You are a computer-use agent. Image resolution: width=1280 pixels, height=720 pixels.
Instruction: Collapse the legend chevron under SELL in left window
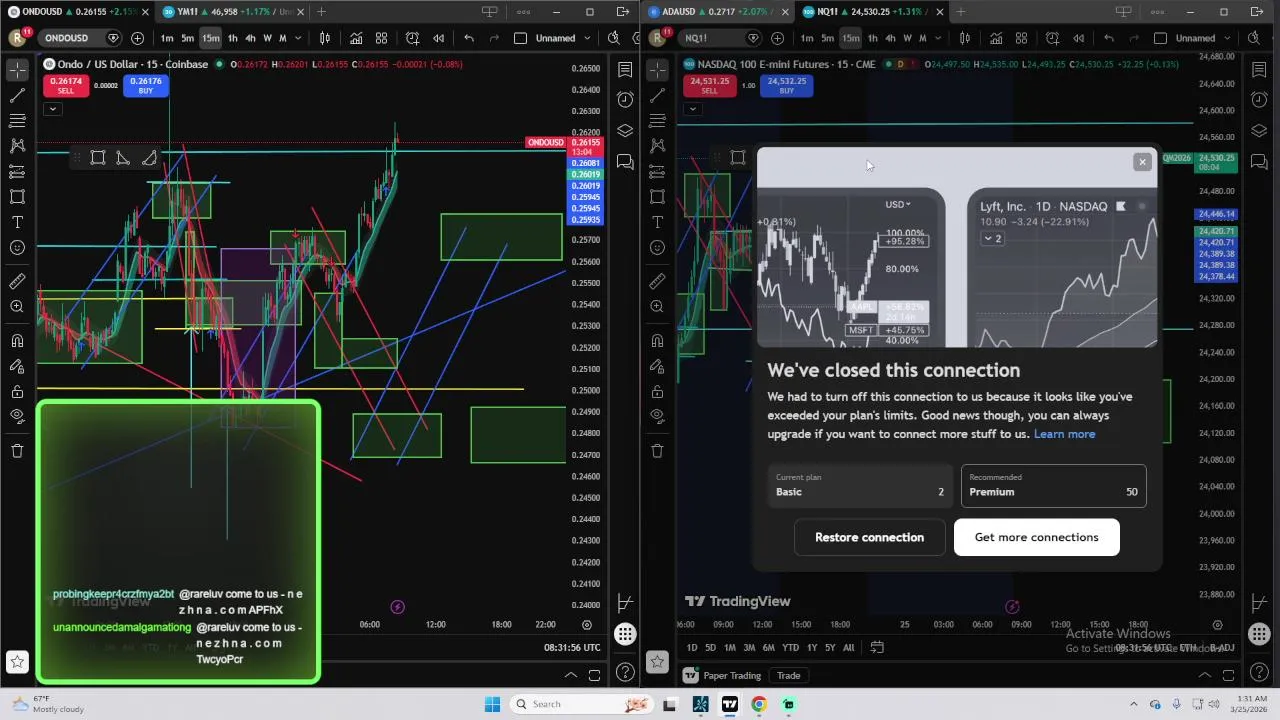pyautogui.click(x=52, y=108)
